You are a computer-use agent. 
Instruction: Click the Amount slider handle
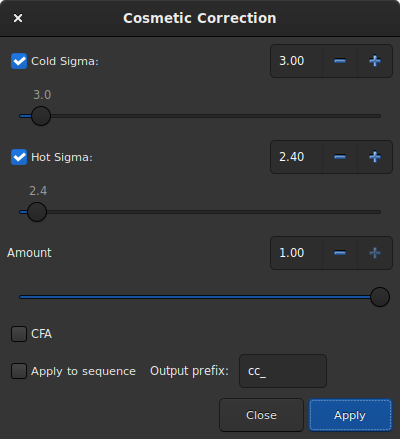point(380,297)
